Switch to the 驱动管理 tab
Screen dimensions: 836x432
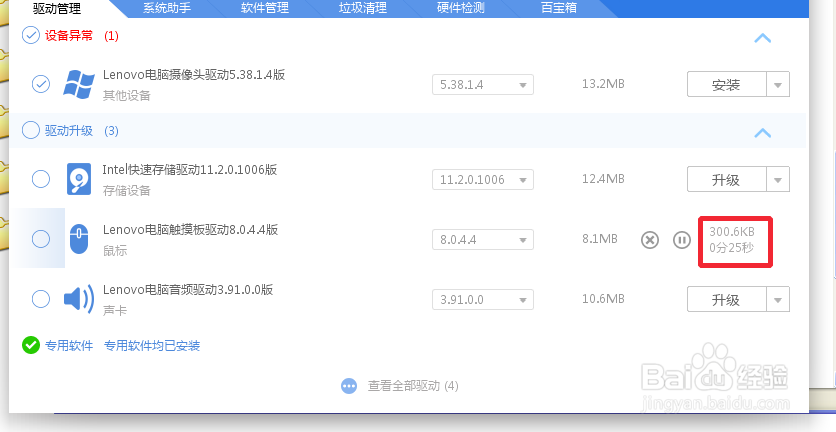(57, 8)
